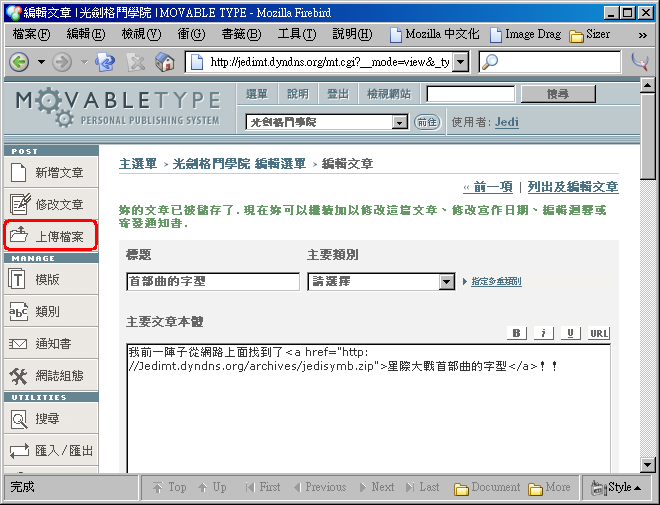Click the page scrollbar up arrow
This screenshot has height=505, width=660.
647,85
